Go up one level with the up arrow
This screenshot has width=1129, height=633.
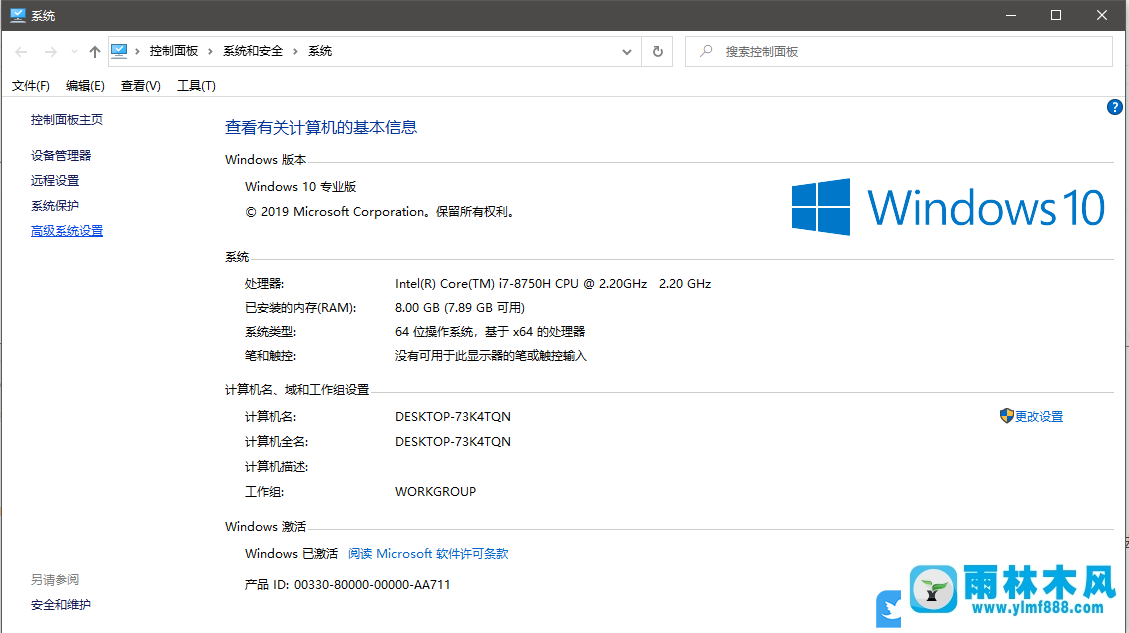(x=94, y=52)
